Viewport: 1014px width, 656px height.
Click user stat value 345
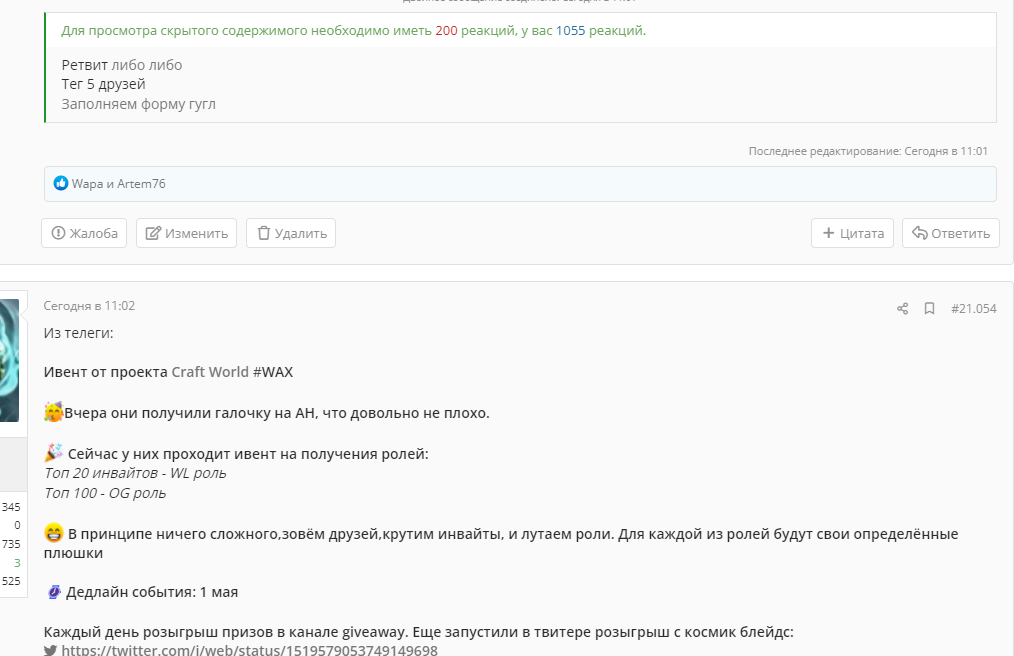[11, 507]
